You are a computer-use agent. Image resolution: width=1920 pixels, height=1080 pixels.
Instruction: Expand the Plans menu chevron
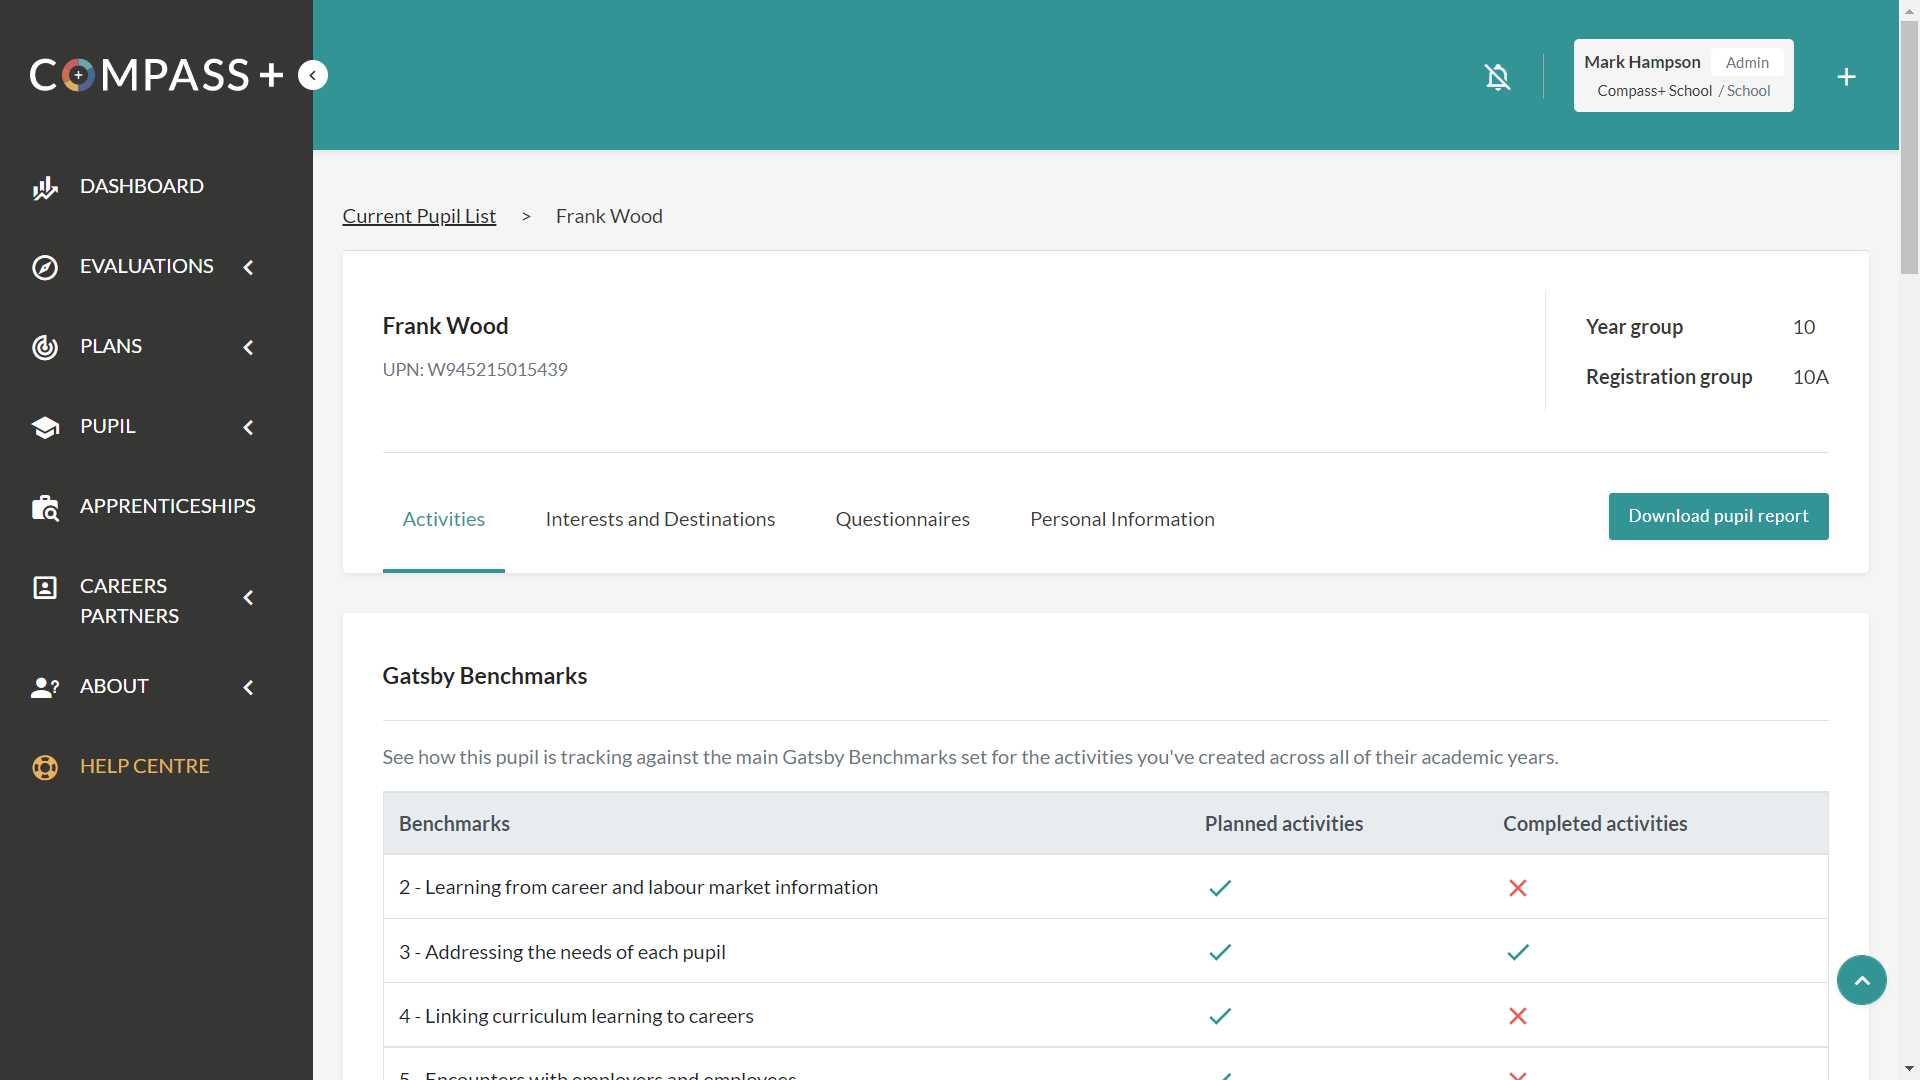pyautogui.click(x=248, y=347)
